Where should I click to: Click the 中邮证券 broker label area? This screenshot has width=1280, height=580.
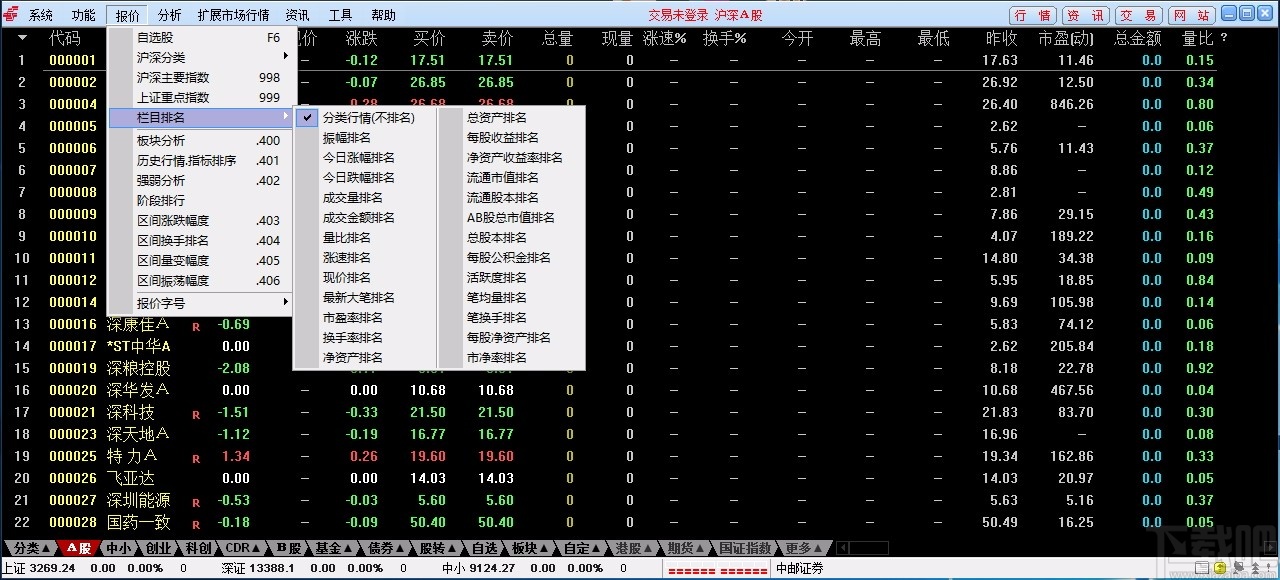800,568
